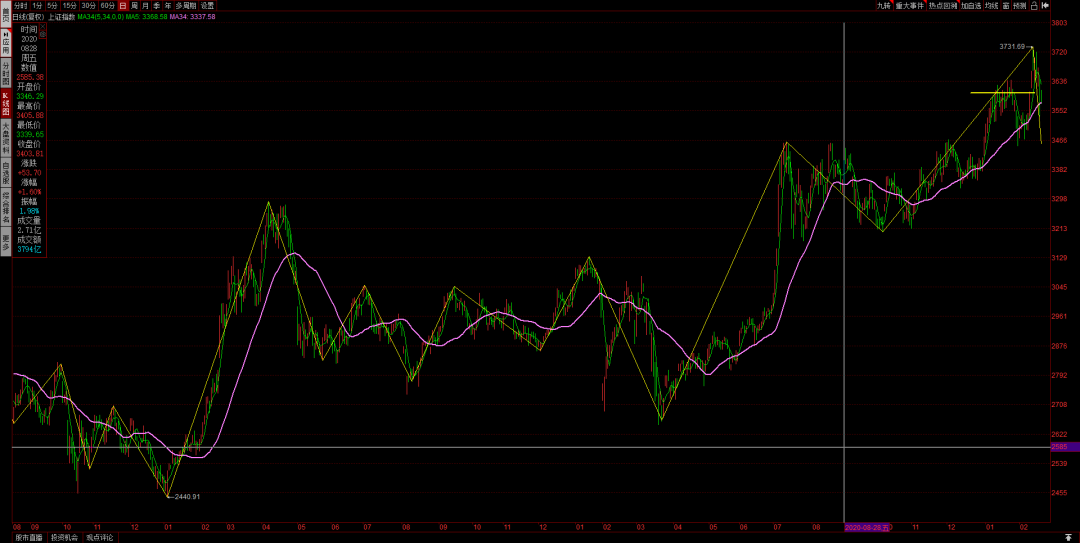Click the MA5: 3368.58 value
1080x543 pixels.
coord(147,17)
